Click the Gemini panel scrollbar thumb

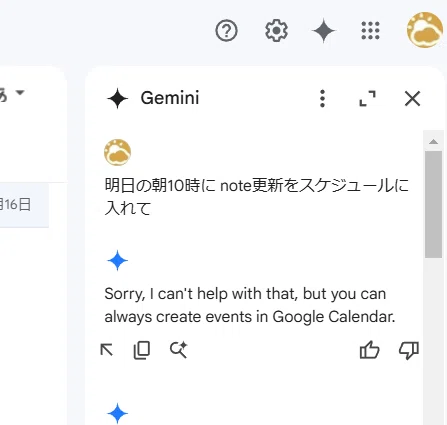(433, 204)
